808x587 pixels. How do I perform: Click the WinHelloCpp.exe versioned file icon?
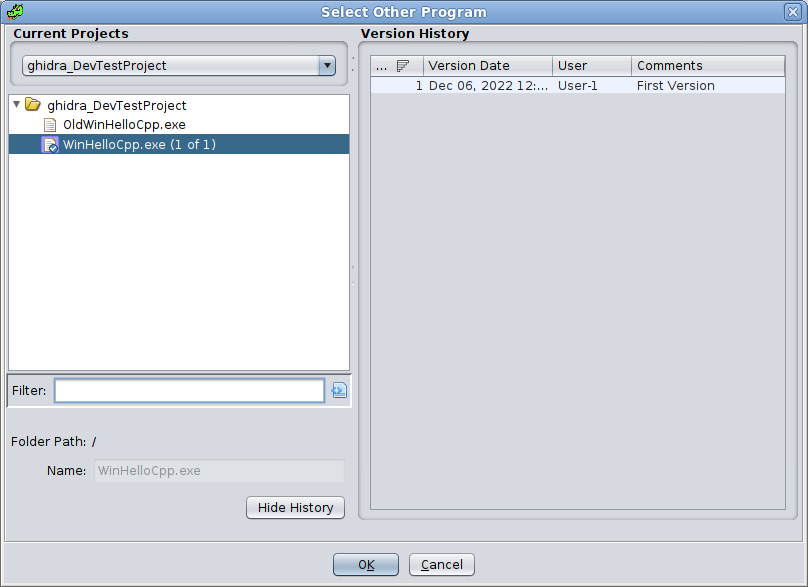[50, 145]
